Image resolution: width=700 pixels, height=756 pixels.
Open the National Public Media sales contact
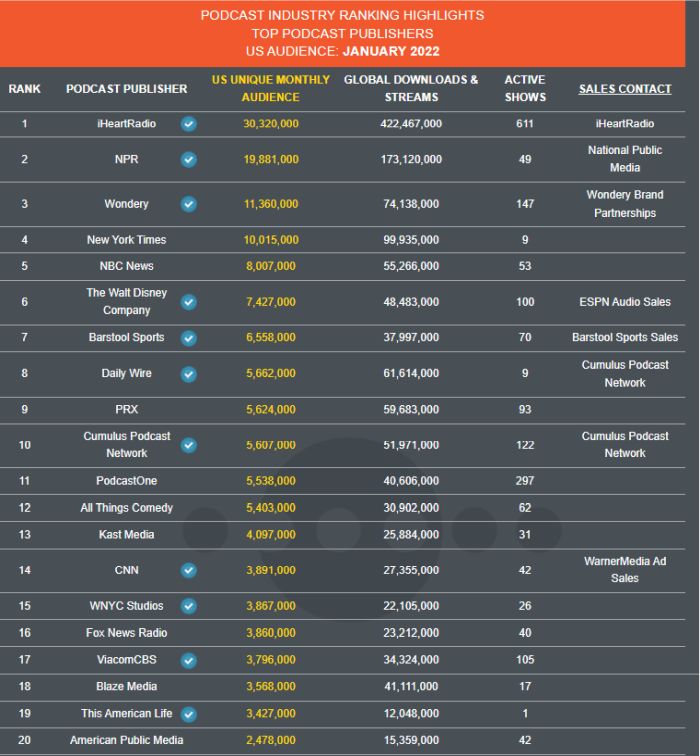[625, 159]
